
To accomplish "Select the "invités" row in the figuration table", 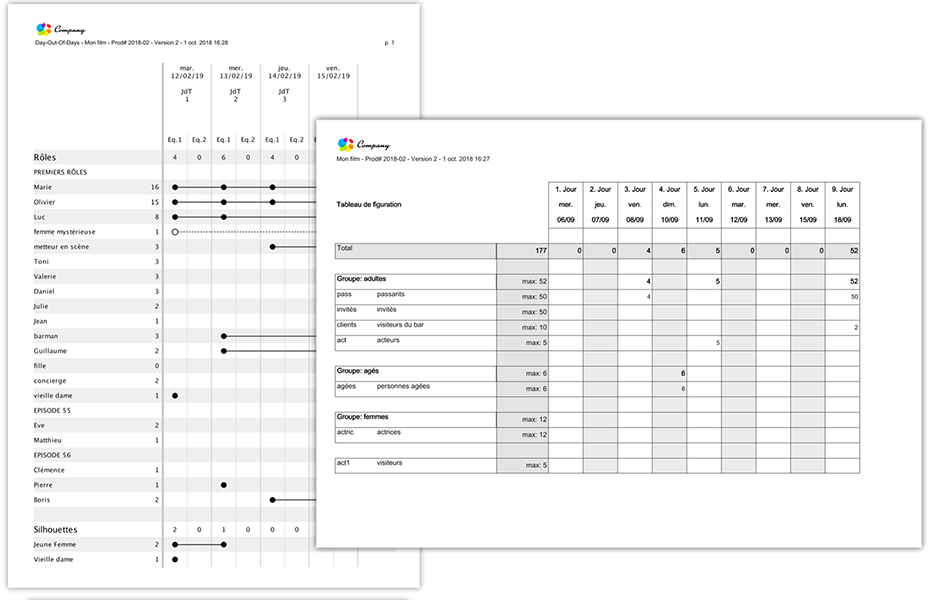I will (597, 312).
